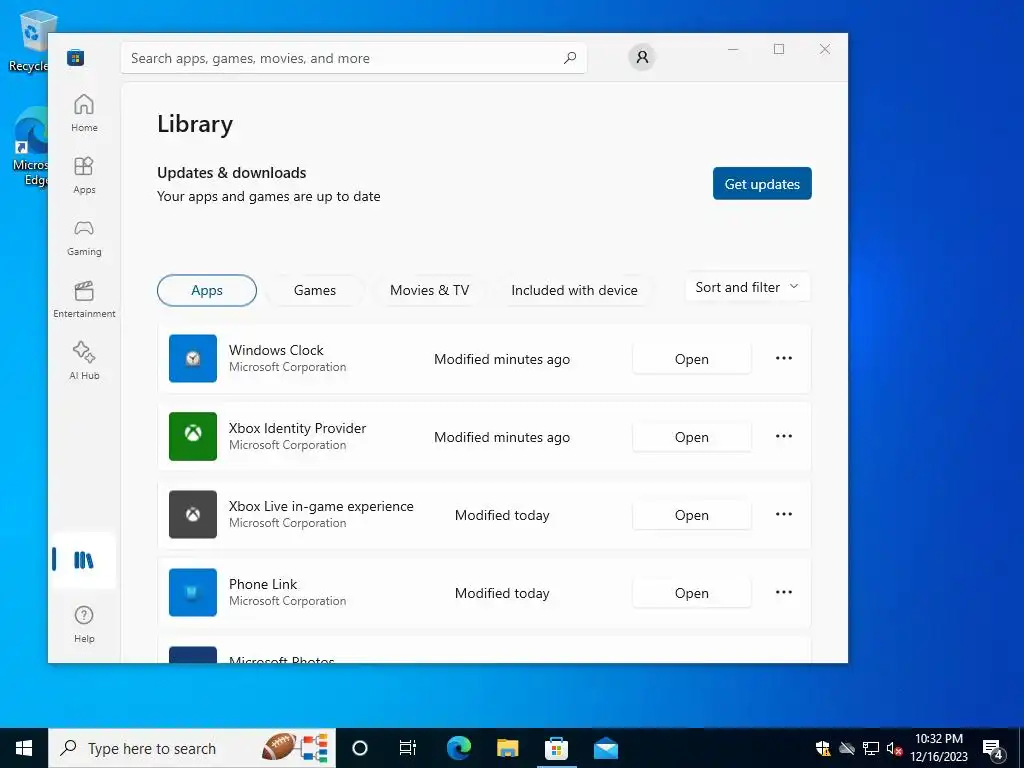The image size is (1024, 768).
Task: Open the Help section in sidebar
Action: coord(84,624)
